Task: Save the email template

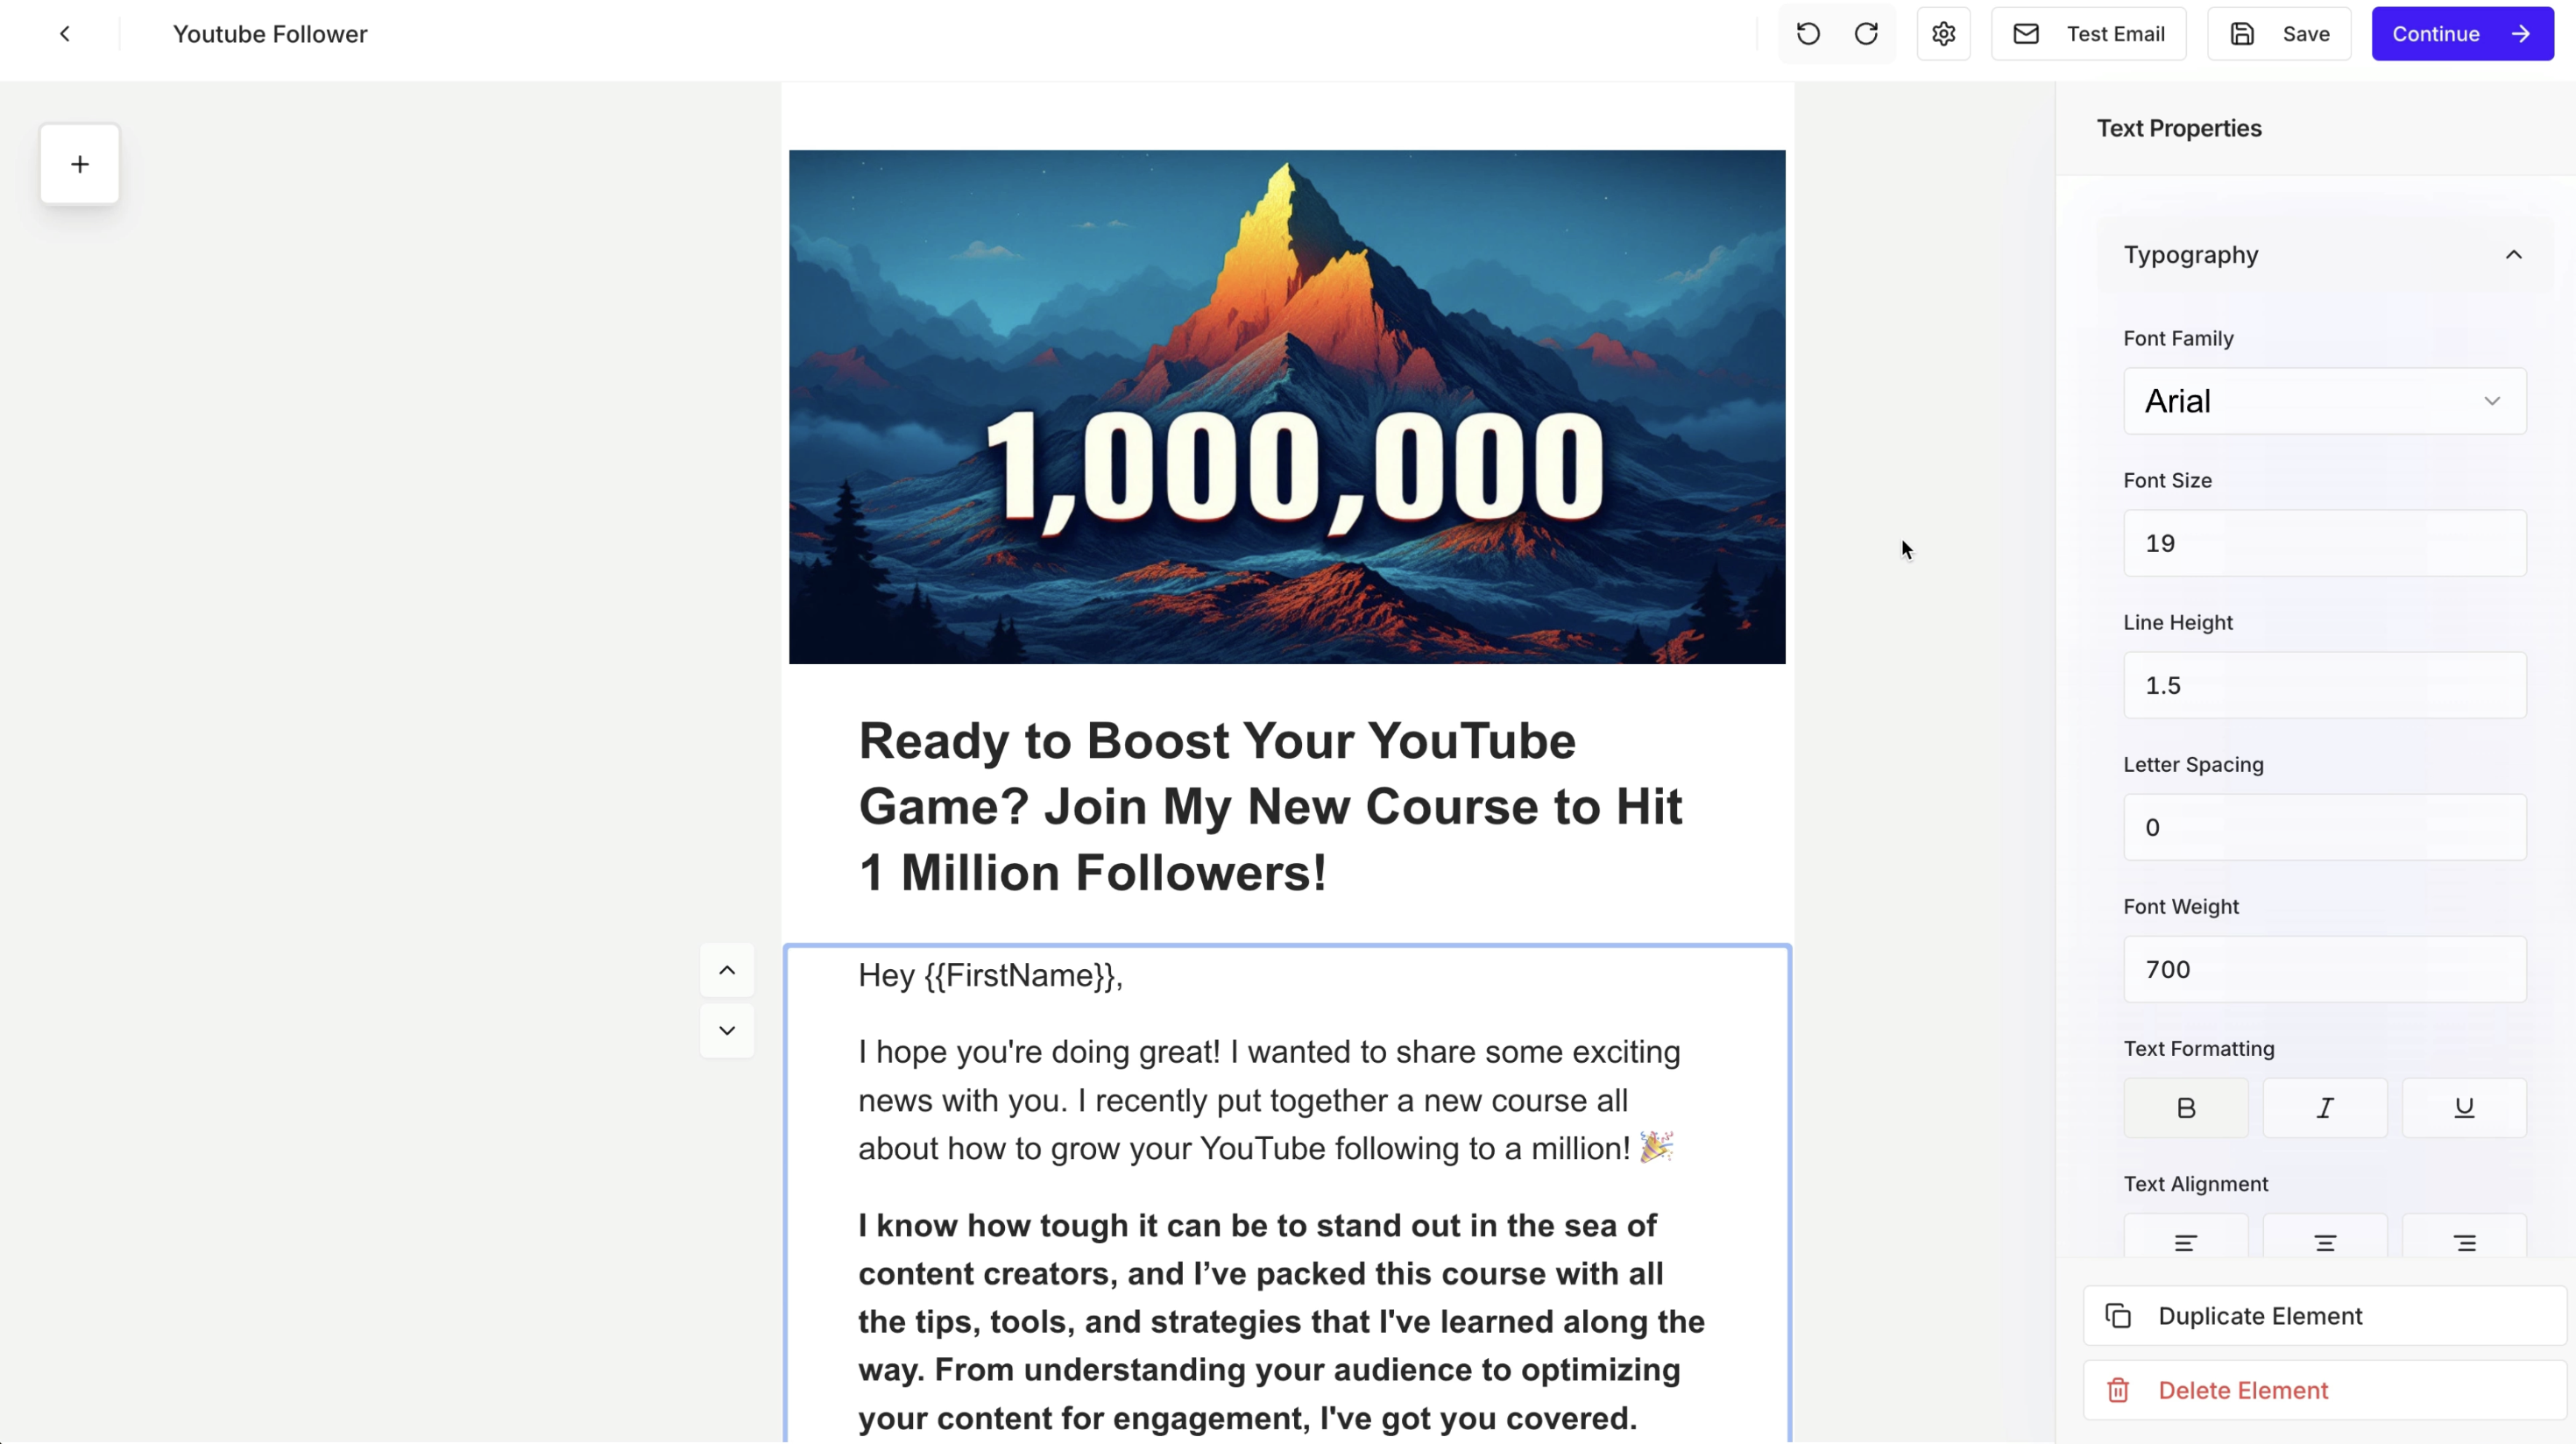Action: [2279, 34]
